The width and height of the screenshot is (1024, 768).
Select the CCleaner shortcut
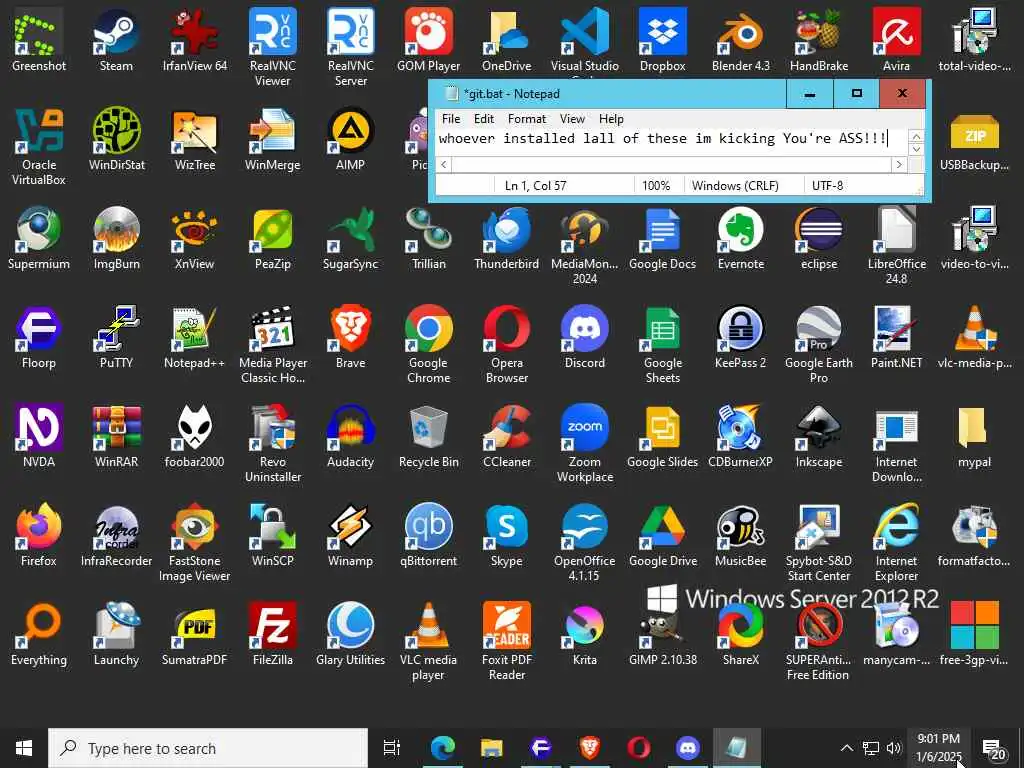[507, 436]
